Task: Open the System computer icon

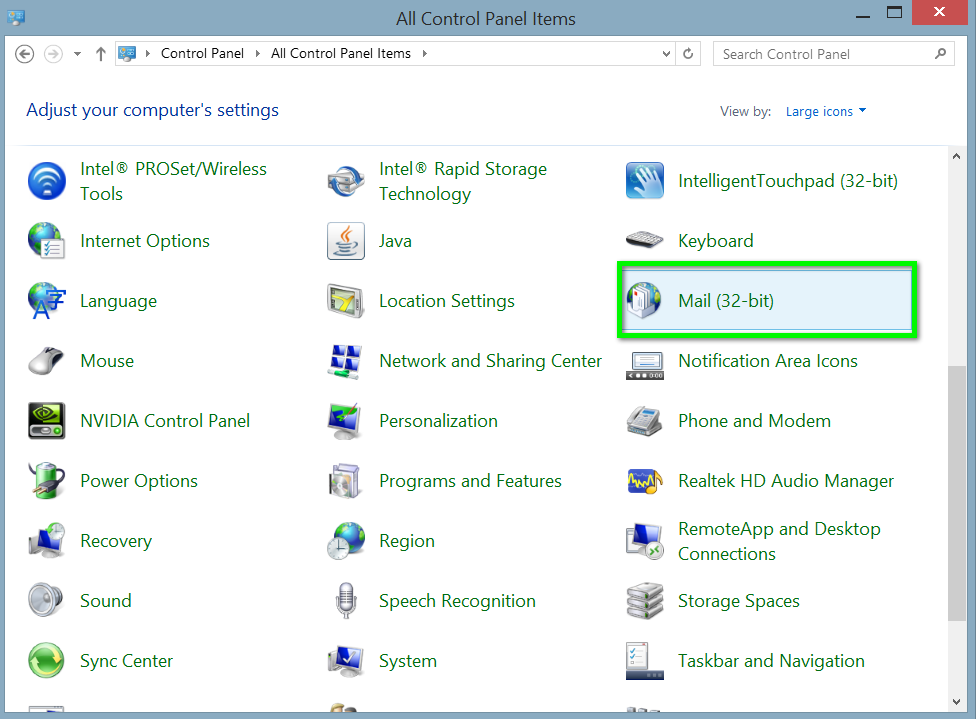Action: pos(346,660)
